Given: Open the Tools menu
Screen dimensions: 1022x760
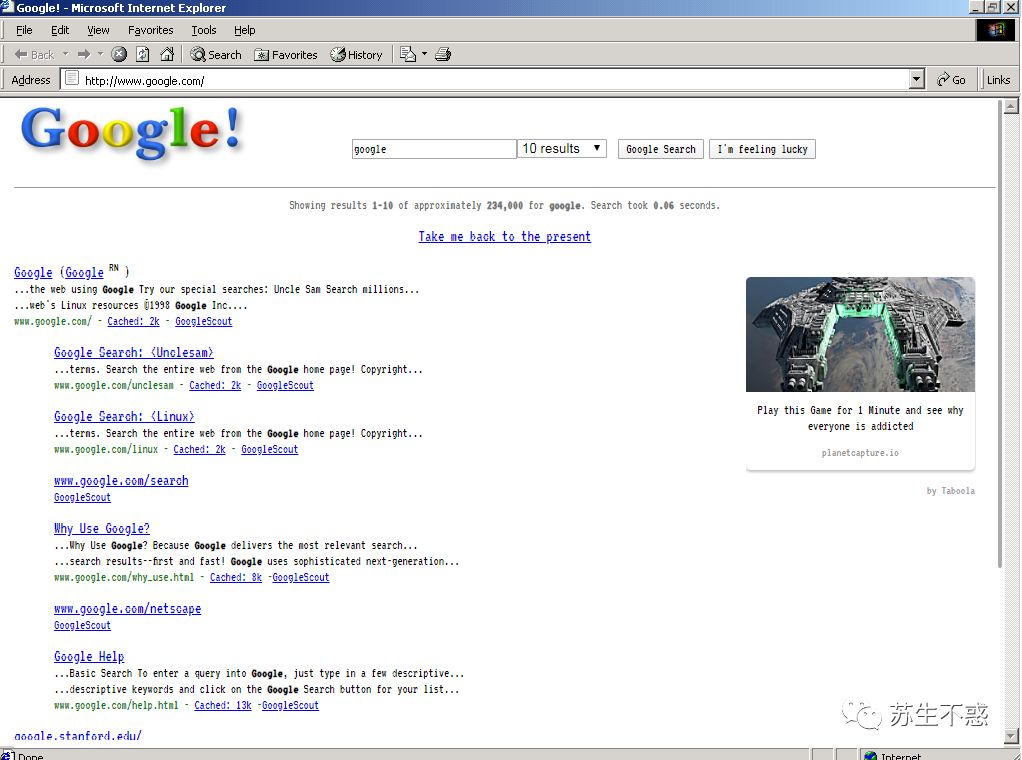Looking at the screenshot, I should (x=203, y=30).
